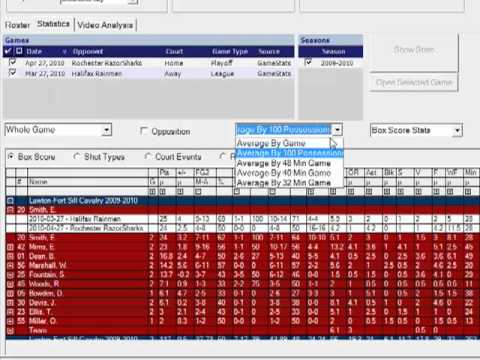Toggle the Mar 27, 2010 game checkbox
Viewport: 480px width, 360px height.
coord(12,73)
